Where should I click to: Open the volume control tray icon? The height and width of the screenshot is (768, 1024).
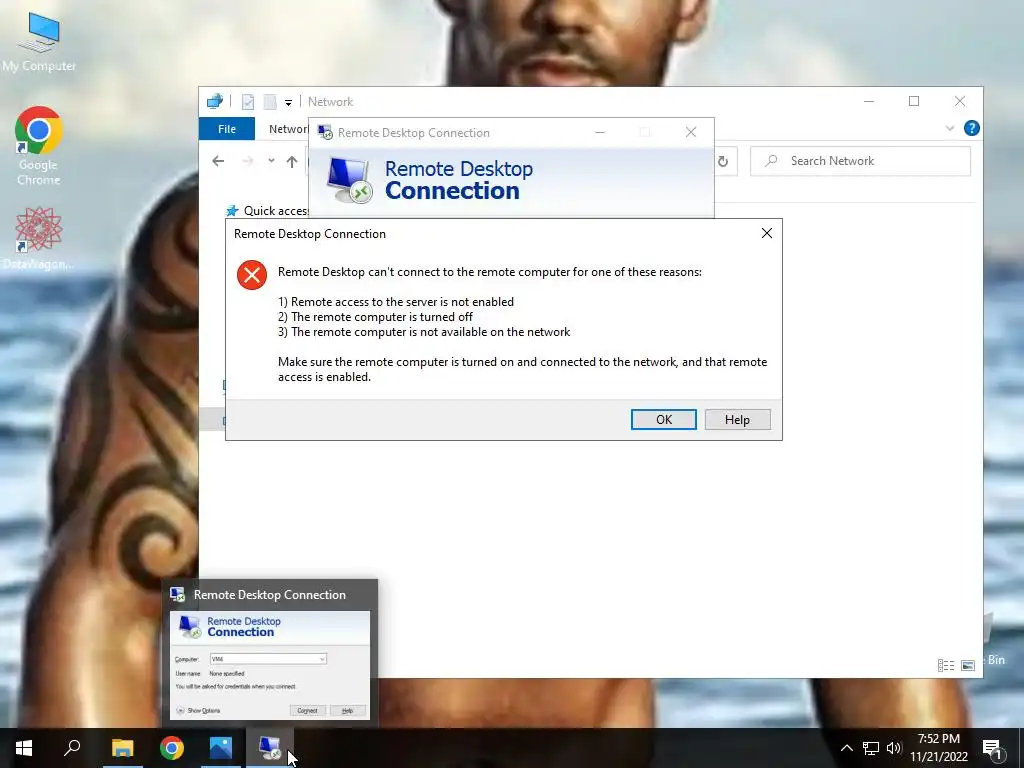pyautogui.click(x=894, y=748)
